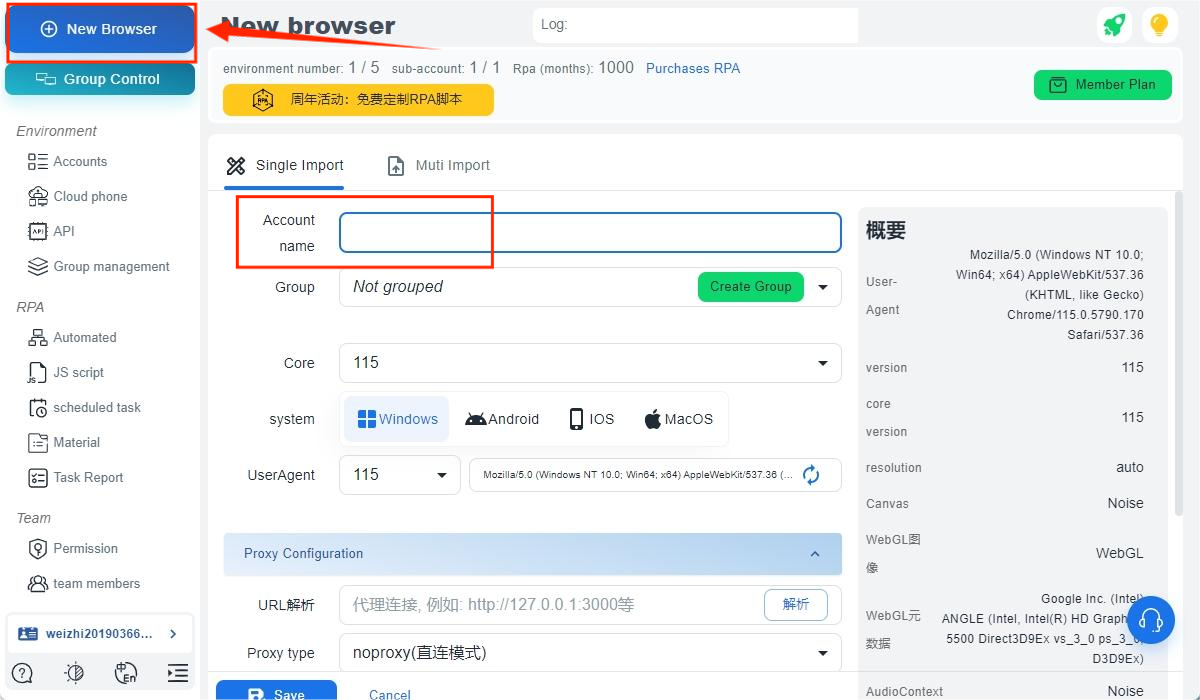Open the JS script item

tap(78, 372)
